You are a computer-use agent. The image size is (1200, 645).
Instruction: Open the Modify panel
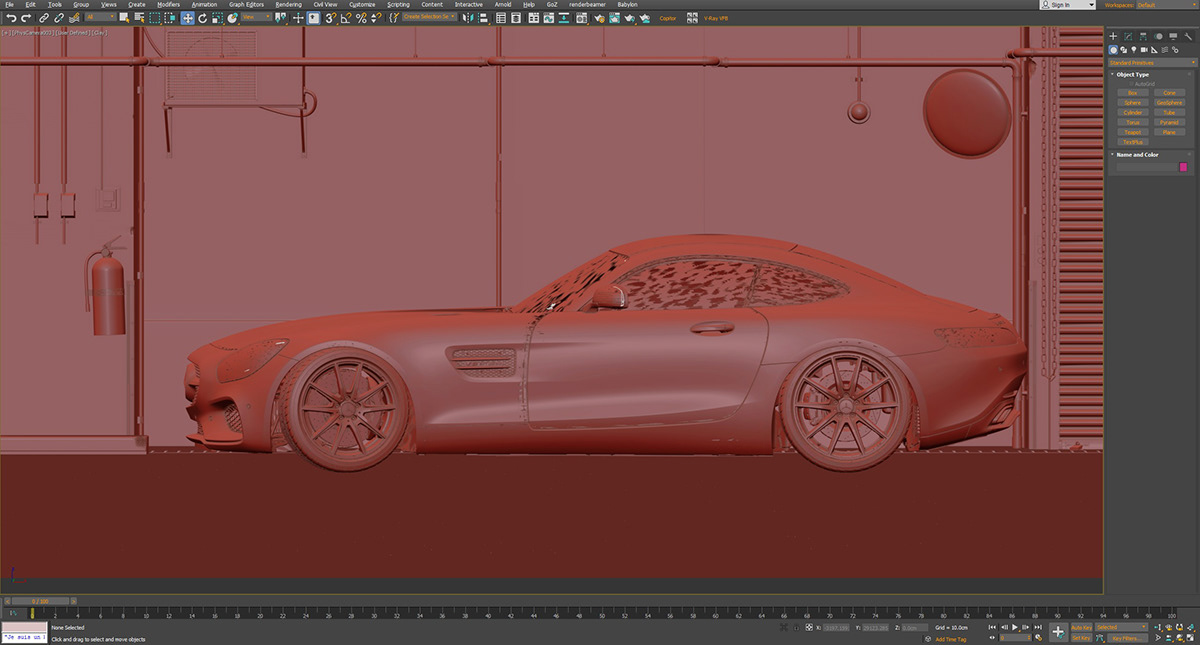pos(1128,36)
